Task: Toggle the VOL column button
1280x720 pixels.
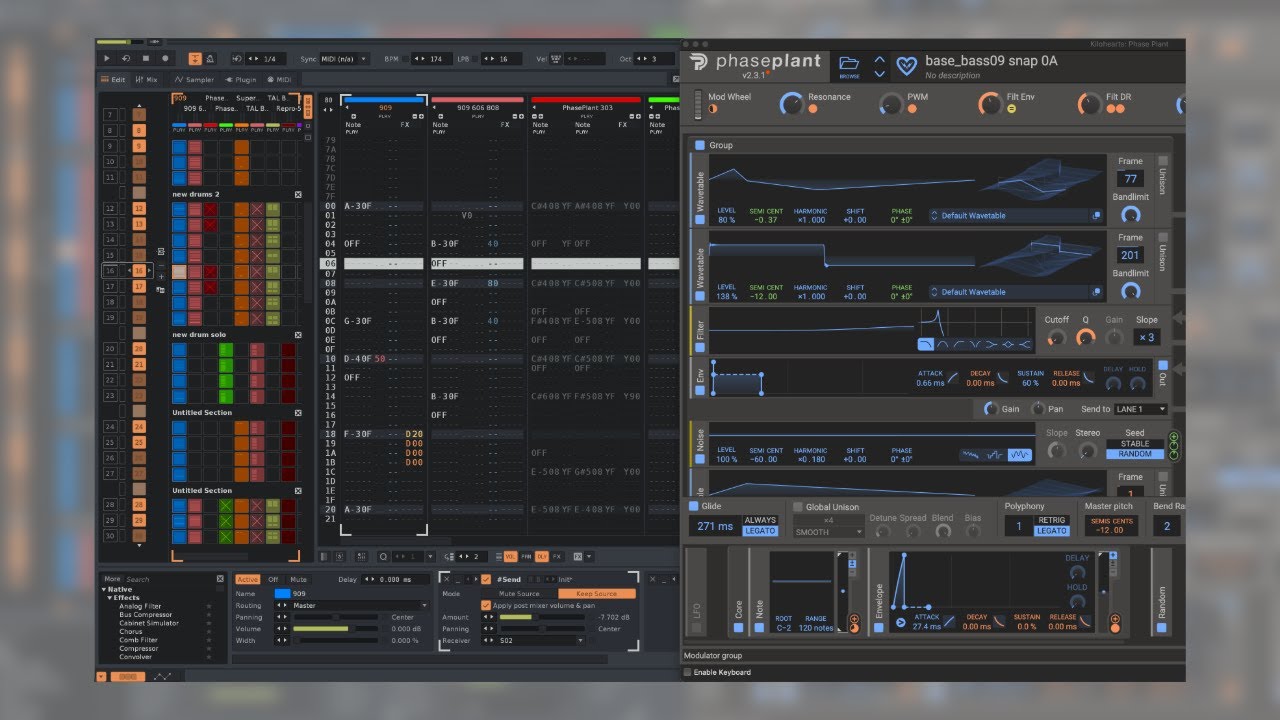Action: [x=511, y=556]
